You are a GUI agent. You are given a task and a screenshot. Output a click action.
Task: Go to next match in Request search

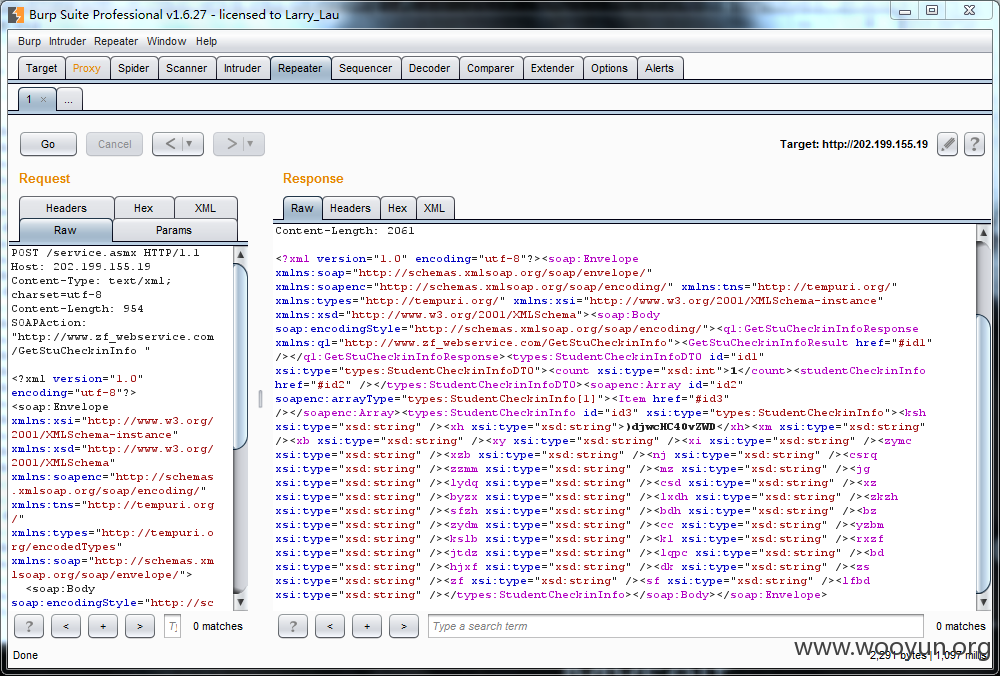click(140, 626)
